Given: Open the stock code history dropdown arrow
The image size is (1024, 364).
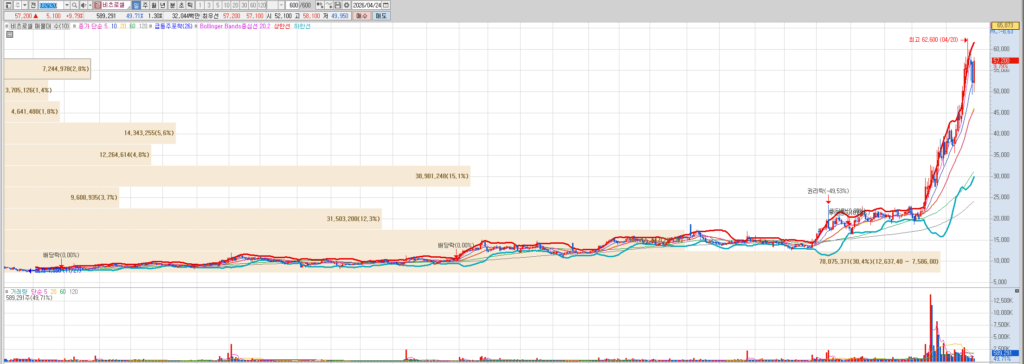Looking at the screenshot, I should 67,5.
